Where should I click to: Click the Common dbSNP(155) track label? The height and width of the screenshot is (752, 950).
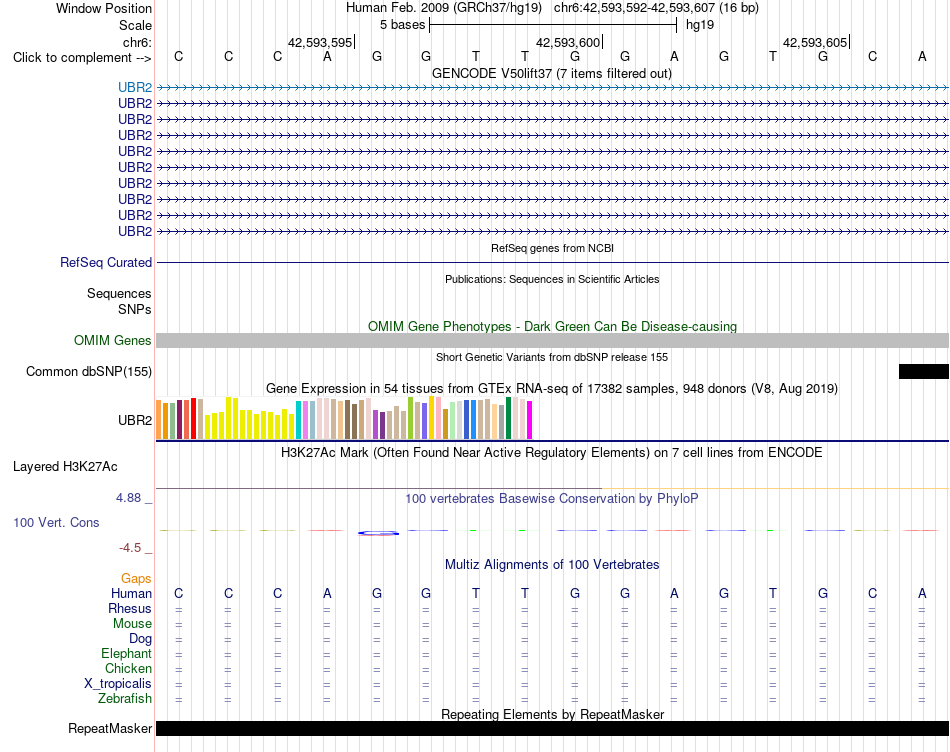pyautogui.click(x=89, y=371)
